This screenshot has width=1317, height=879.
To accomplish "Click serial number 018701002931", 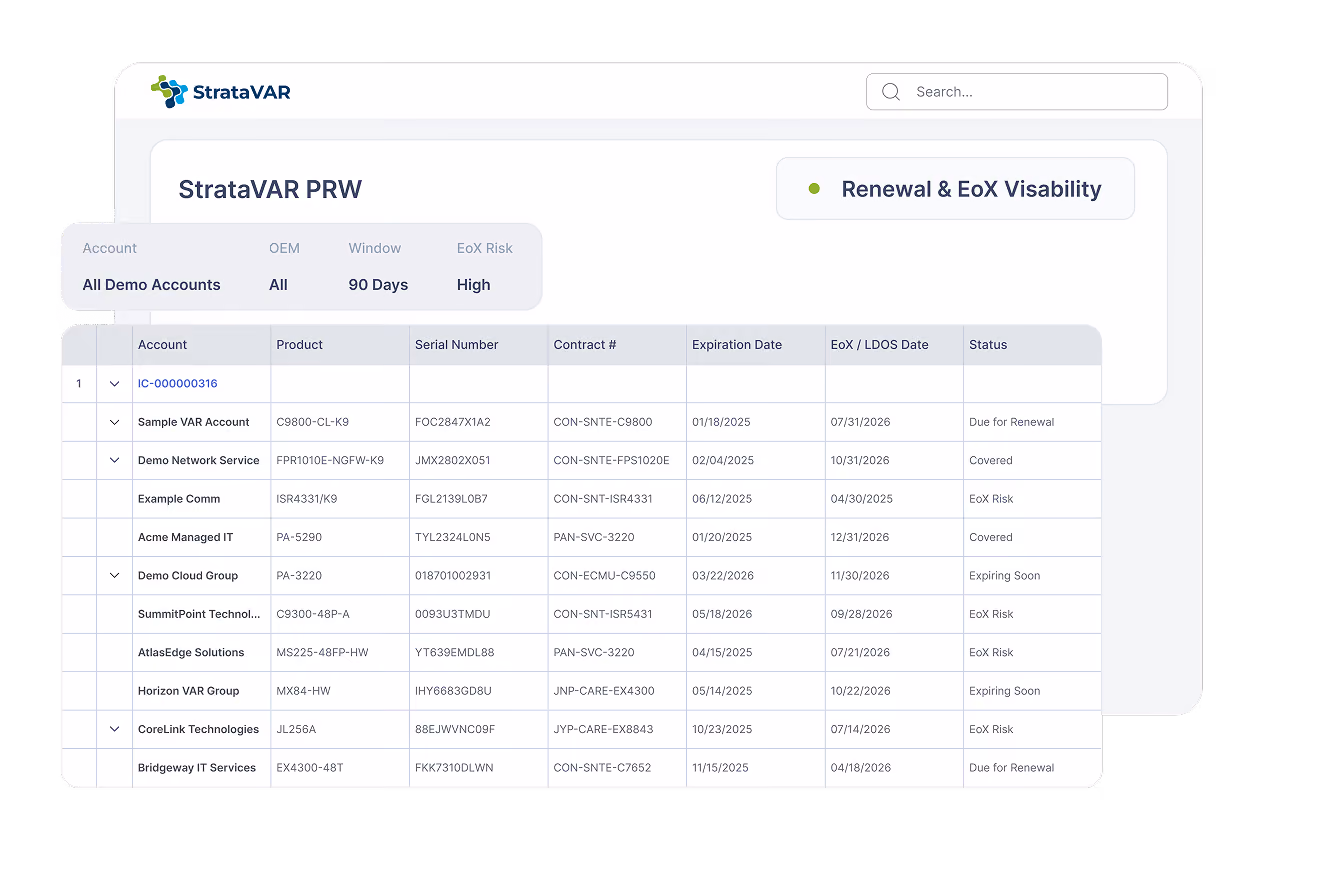I will point(453,576).
